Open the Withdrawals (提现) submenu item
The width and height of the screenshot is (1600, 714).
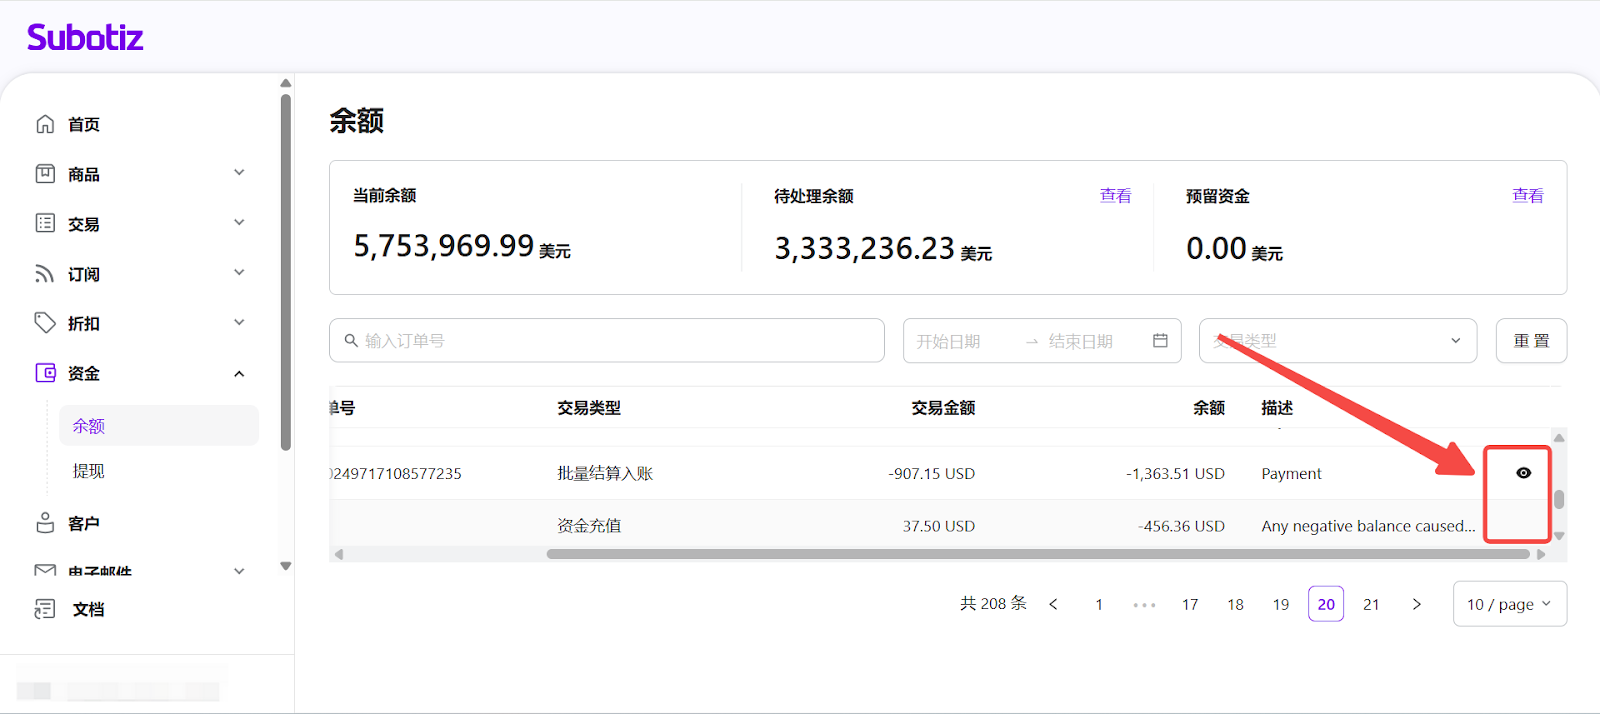89,471
